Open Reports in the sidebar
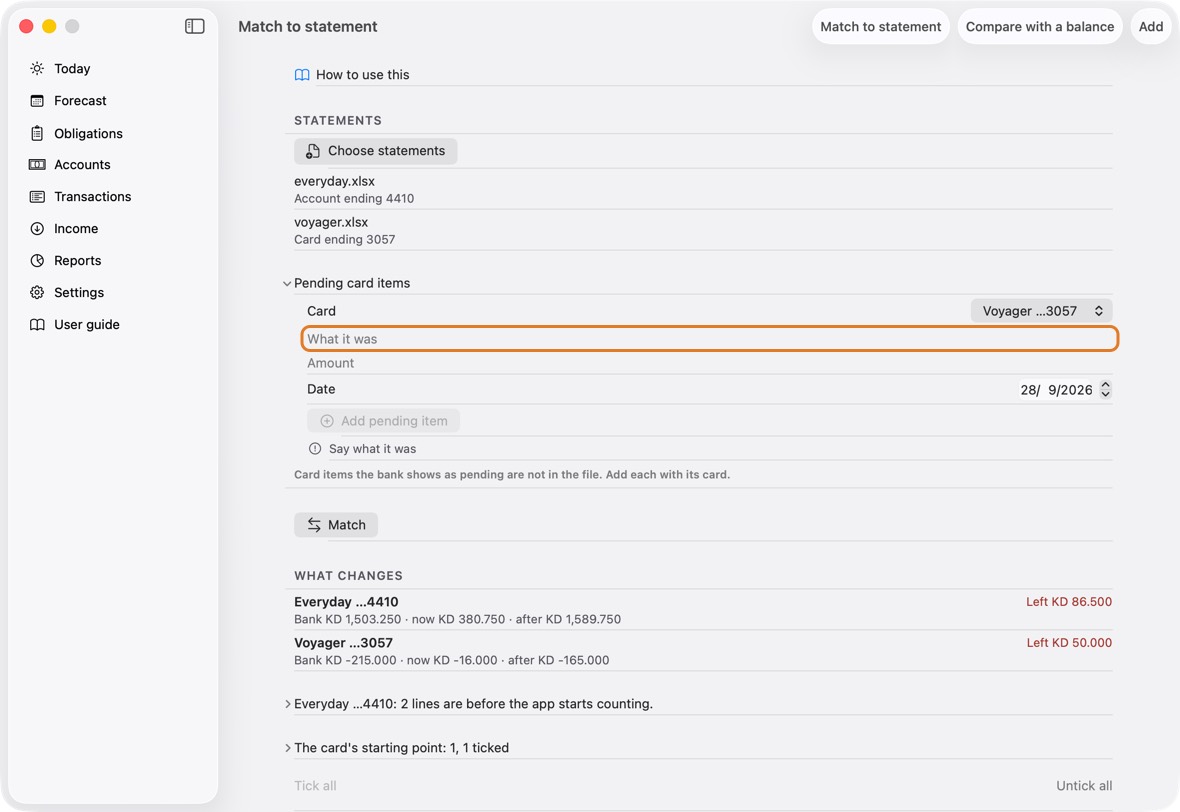 tap(78, 260)
